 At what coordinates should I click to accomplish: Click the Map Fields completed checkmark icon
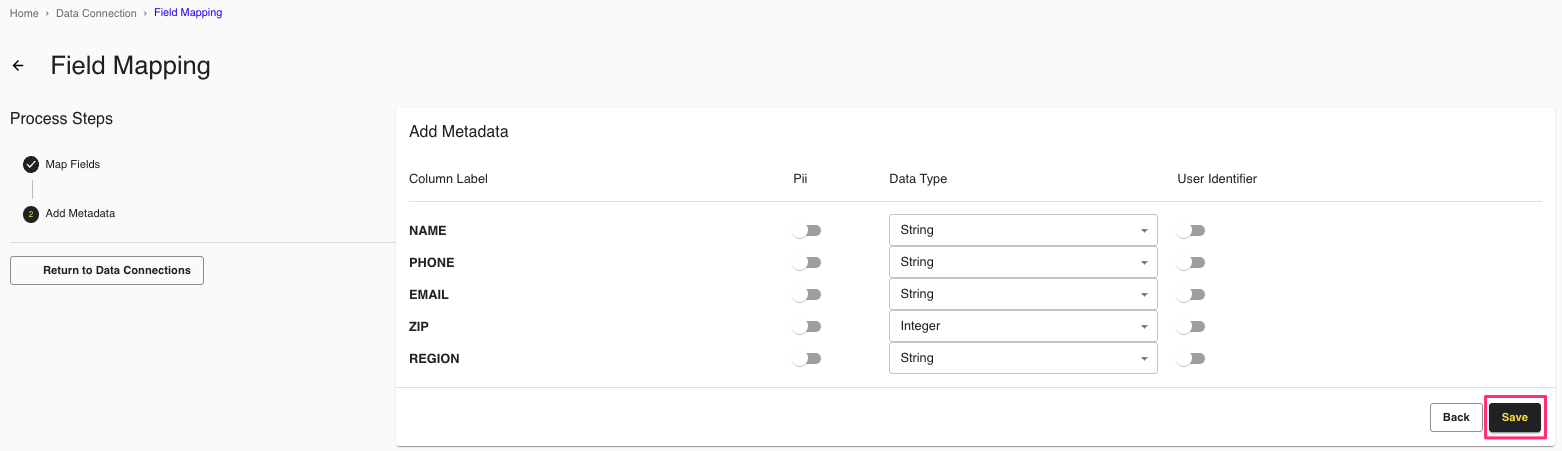coord(31,164)
